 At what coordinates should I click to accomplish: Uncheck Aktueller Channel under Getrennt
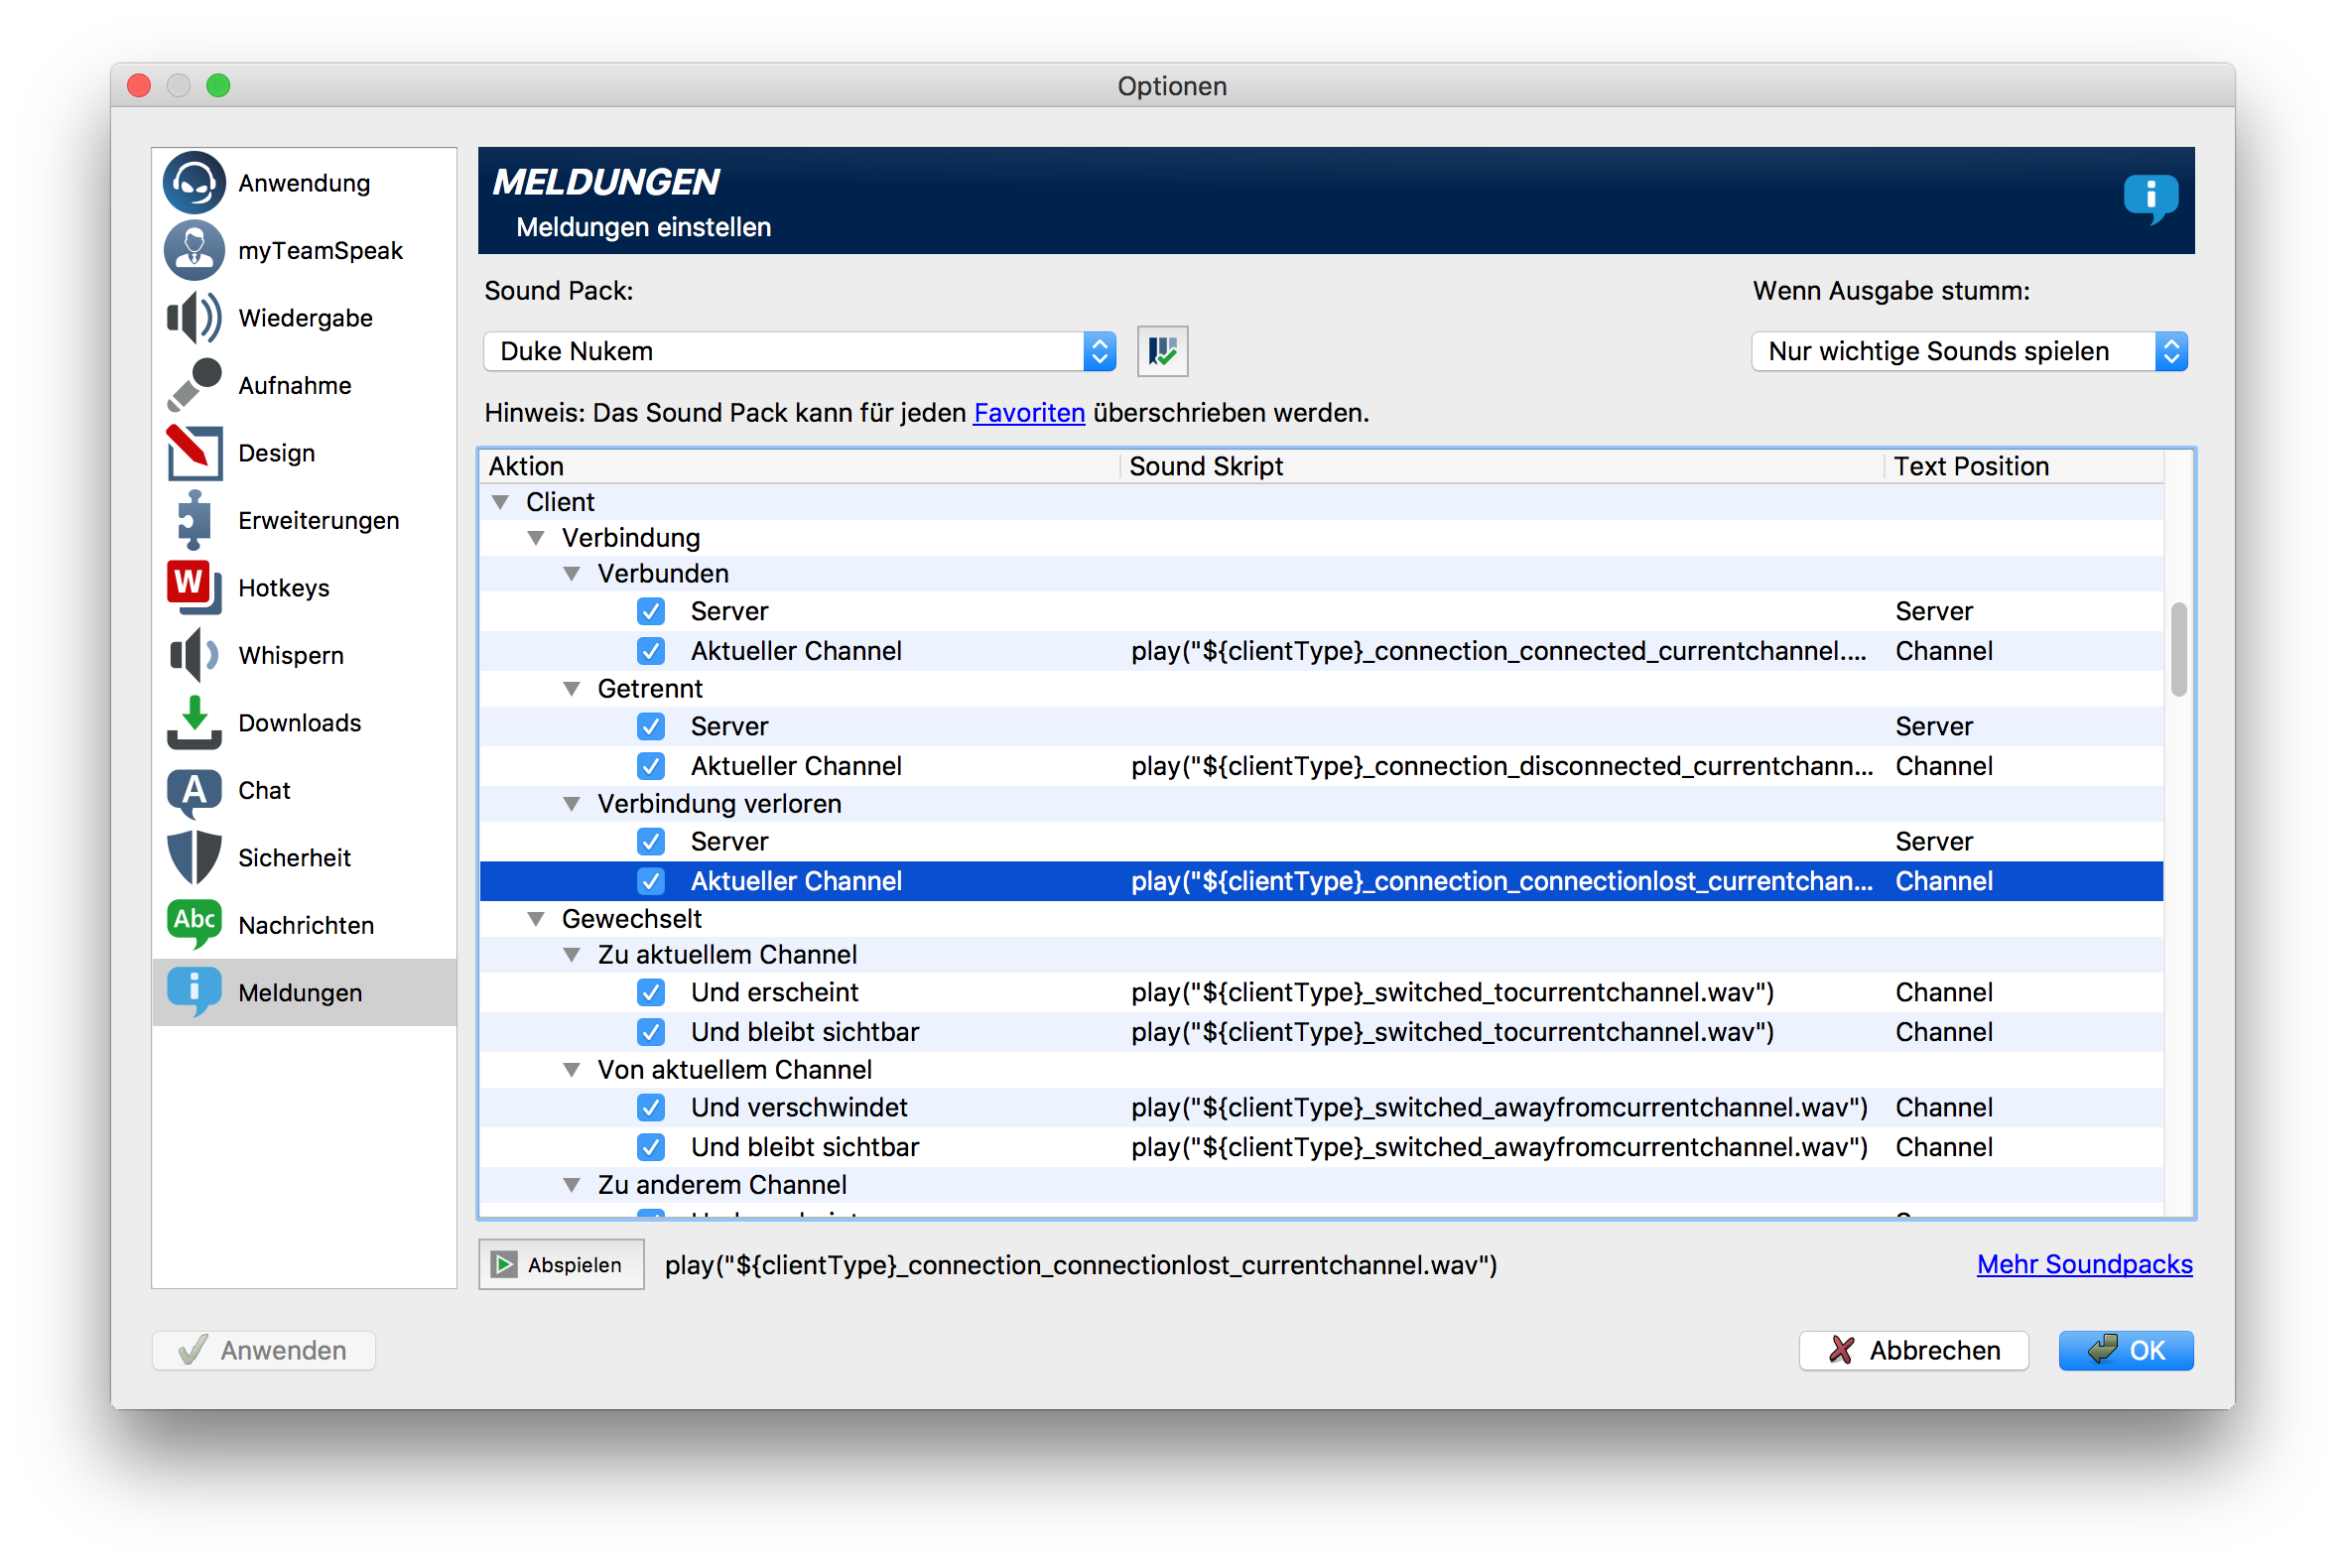point(651,766)
